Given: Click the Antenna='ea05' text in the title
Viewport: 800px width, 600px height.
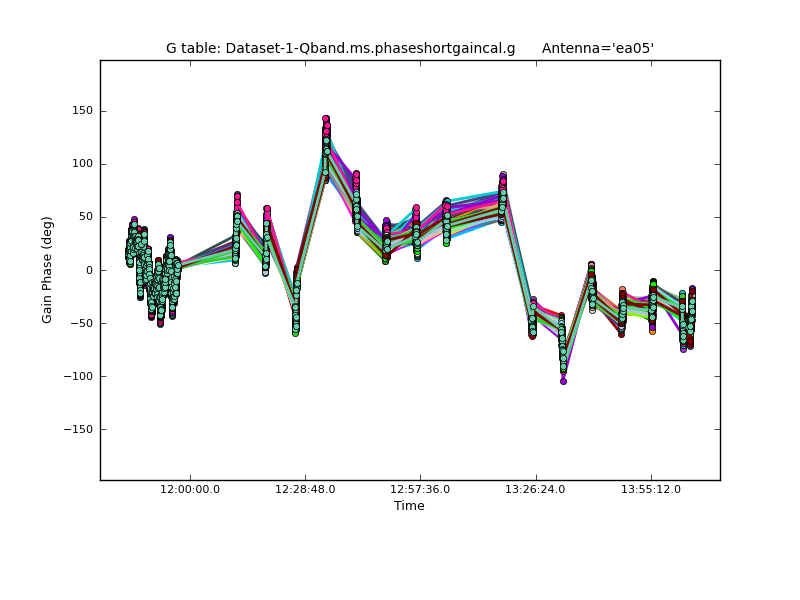Looking at the screenshot, I should pyautogui.click(x=598, y=48).
